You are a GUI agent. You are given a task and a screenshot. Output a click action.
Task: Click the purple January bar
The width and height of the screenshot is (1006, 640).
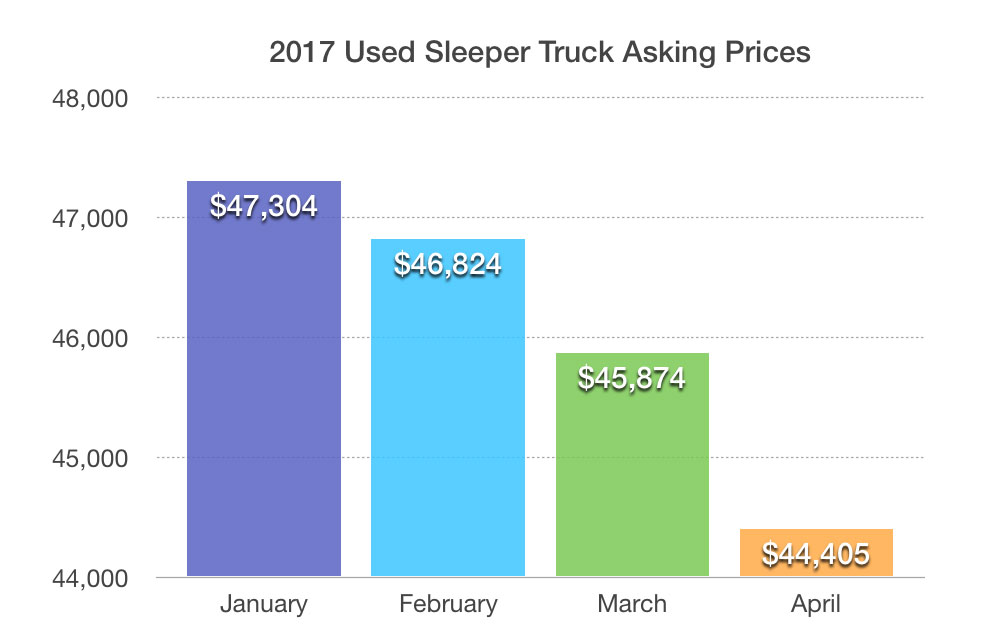point(264,400)
